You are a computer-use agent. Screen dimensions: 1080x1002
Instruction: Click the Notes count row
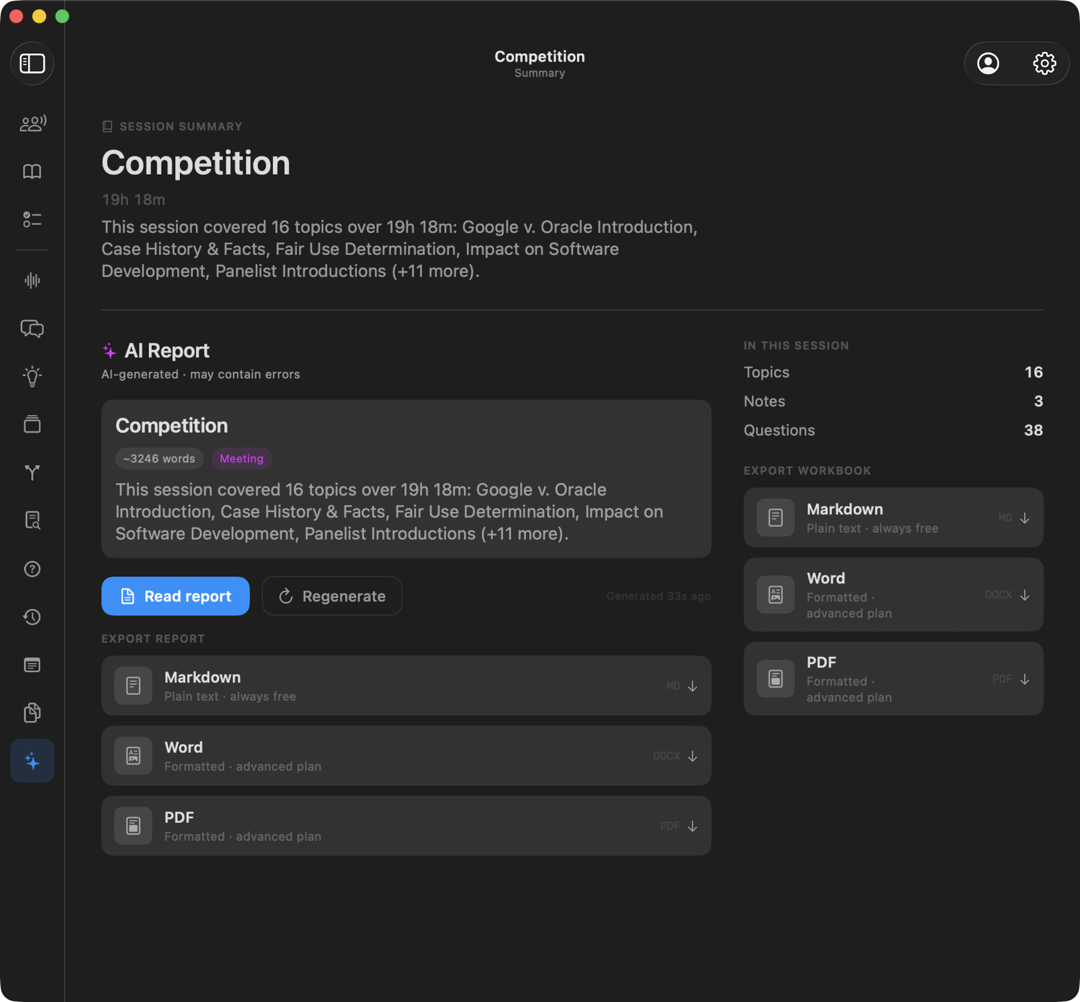(x=893, y=401)
